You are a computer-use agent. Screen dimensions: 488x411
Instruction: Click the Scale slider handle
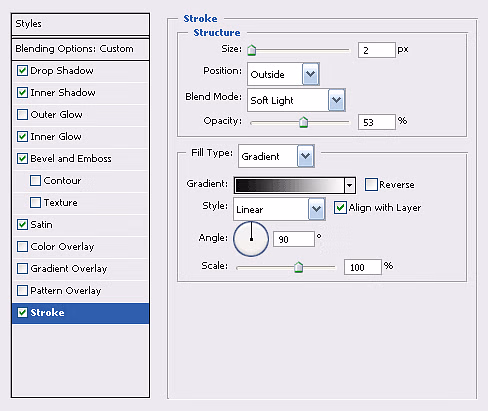coord(298,267)
